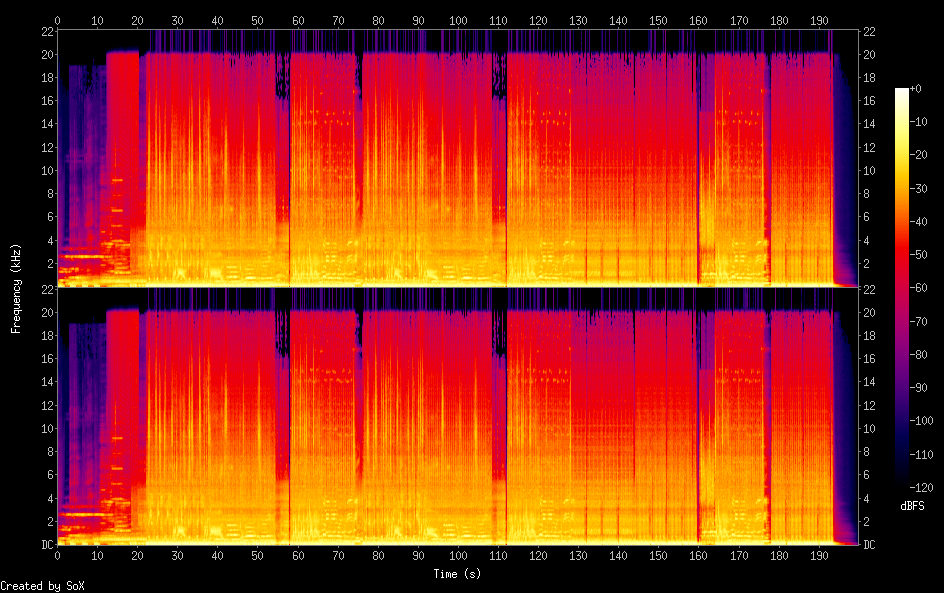Screen dimensions: 944x593
Task: Click the "Time (s)" axis label
Action: tap(458, 574)
